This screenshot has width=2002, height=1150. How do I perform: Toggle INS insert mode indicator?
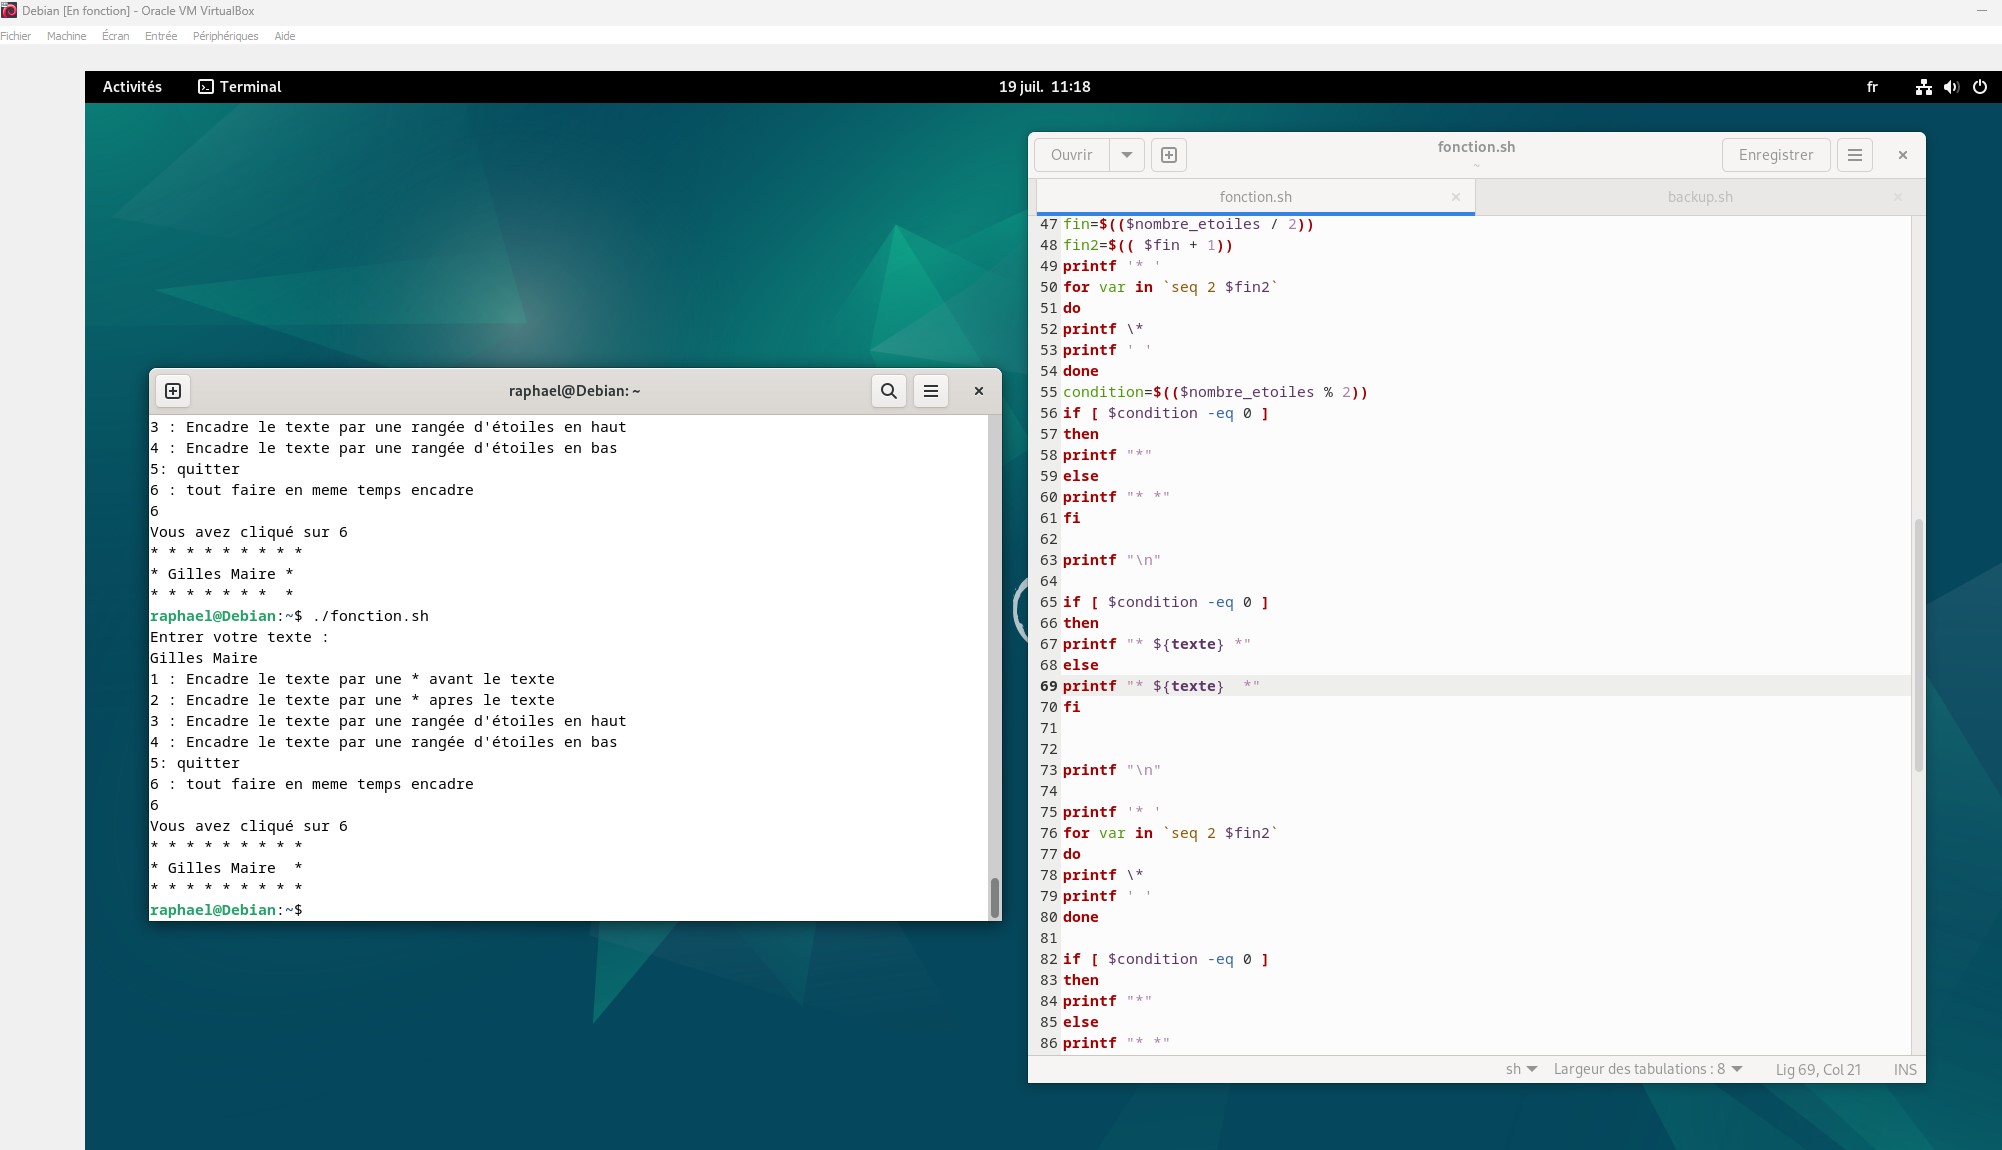pos(1904,1069)
